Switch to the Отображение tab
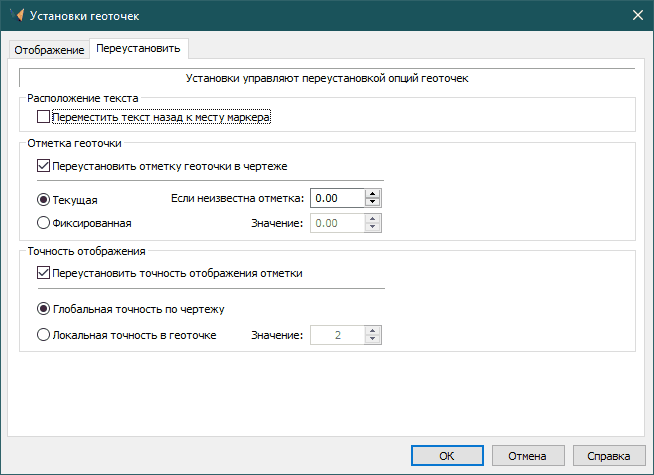654x475 pixels. (x=49, y=50)
